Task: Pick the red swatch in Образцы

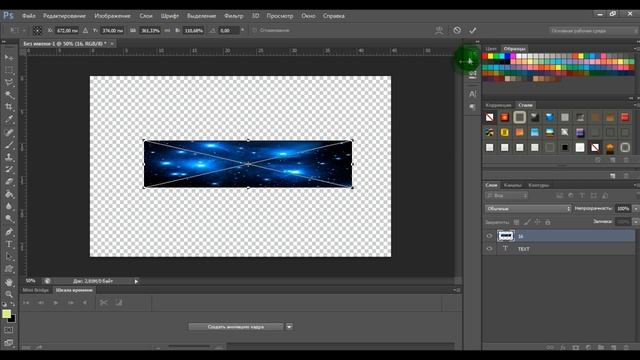Action: point(485,56)
